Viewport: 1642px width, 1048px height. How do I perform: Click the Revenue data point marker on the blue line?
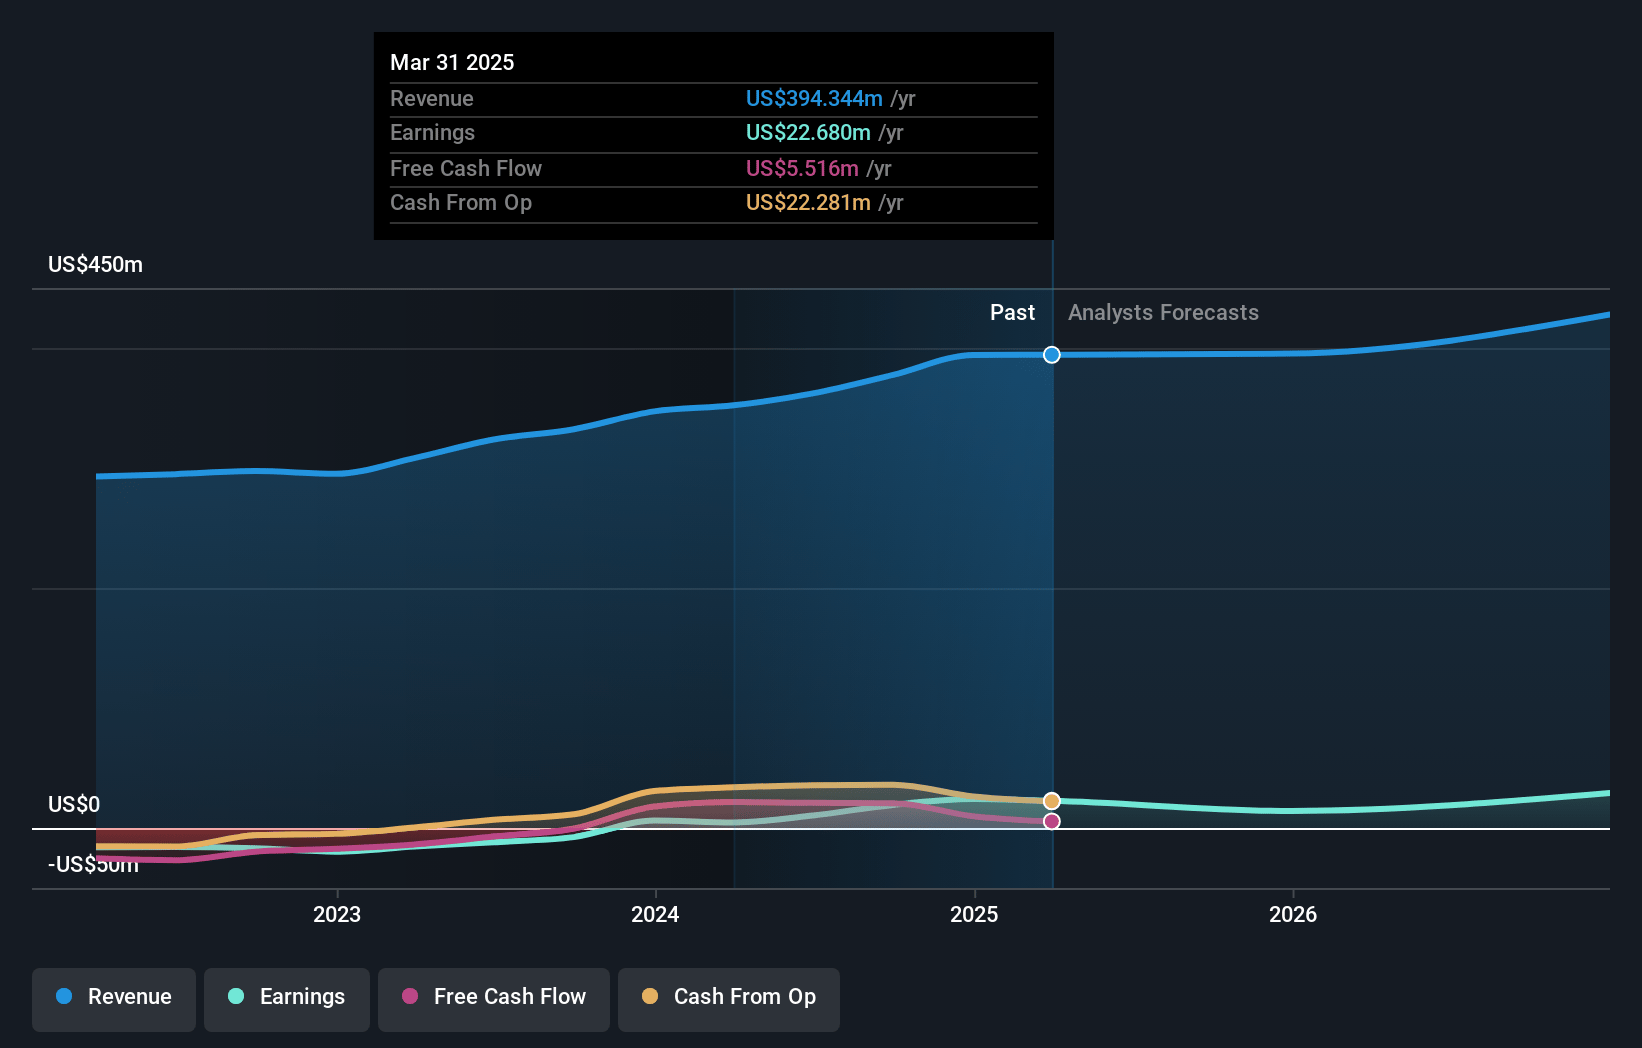coord(1052,355)
